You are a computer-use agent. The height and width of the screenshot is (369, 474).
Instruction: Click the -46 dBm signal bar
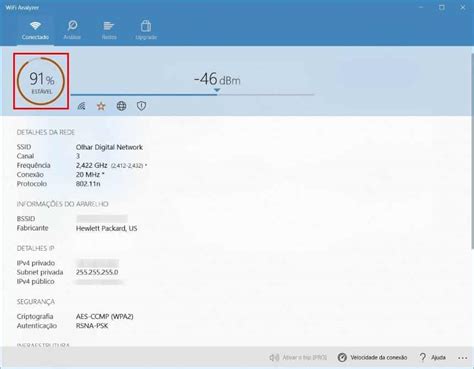[x=192, y=94]
